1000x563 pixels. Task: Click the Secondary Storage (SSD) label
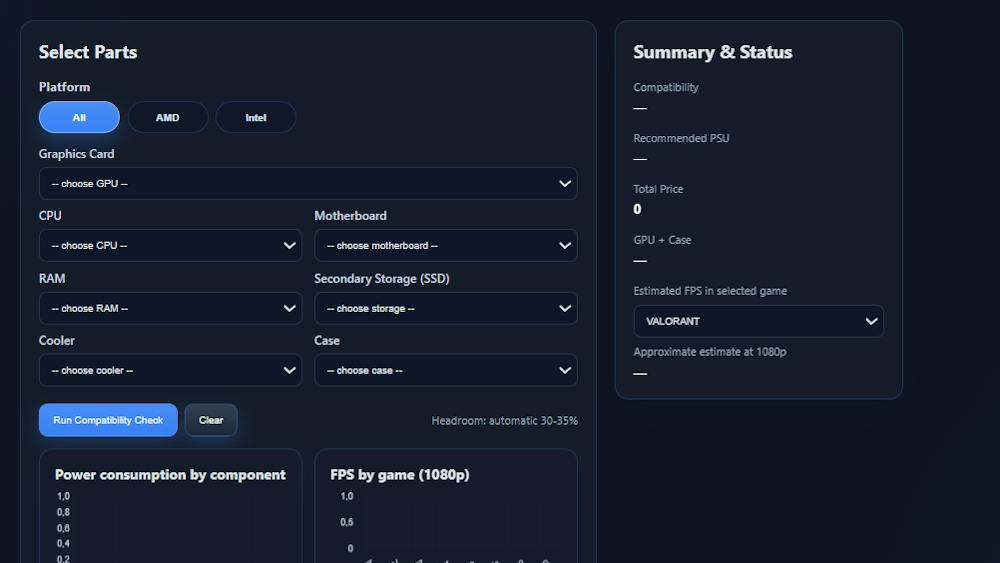382,279
